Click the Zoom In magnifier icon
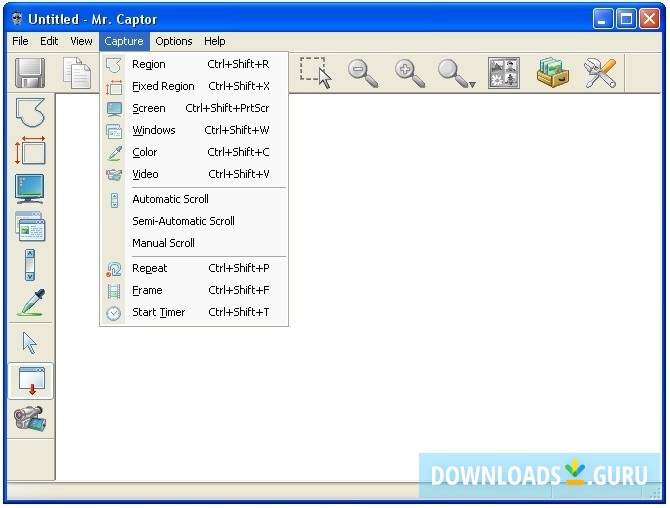Screen dimensions: 670x508 coord(410,73)
